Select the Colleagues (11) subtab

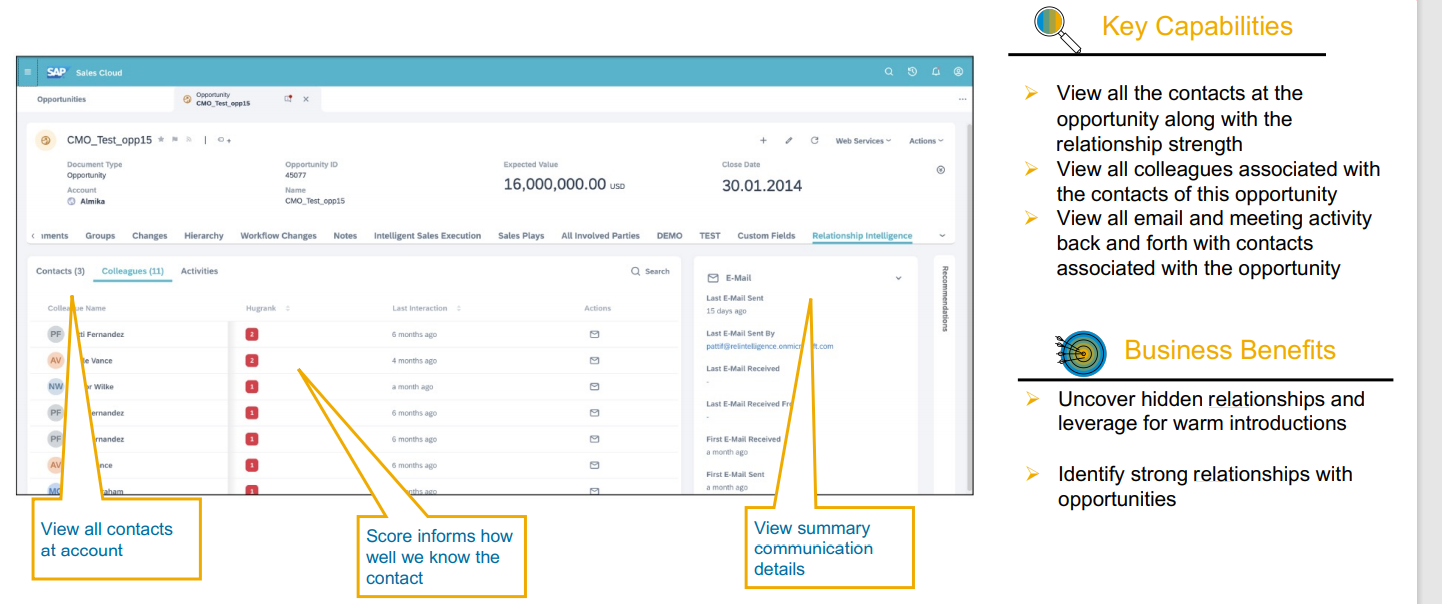[x=133, y=271]
